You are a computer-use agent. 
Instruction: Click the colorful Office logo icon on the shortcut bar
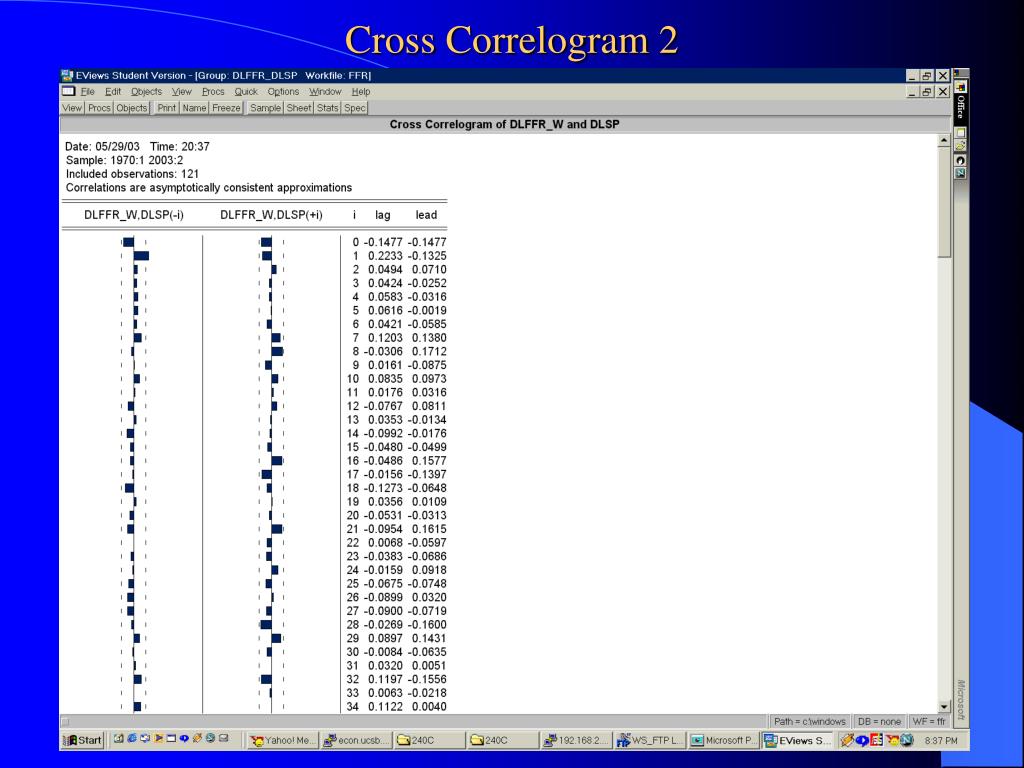[961, 86]
